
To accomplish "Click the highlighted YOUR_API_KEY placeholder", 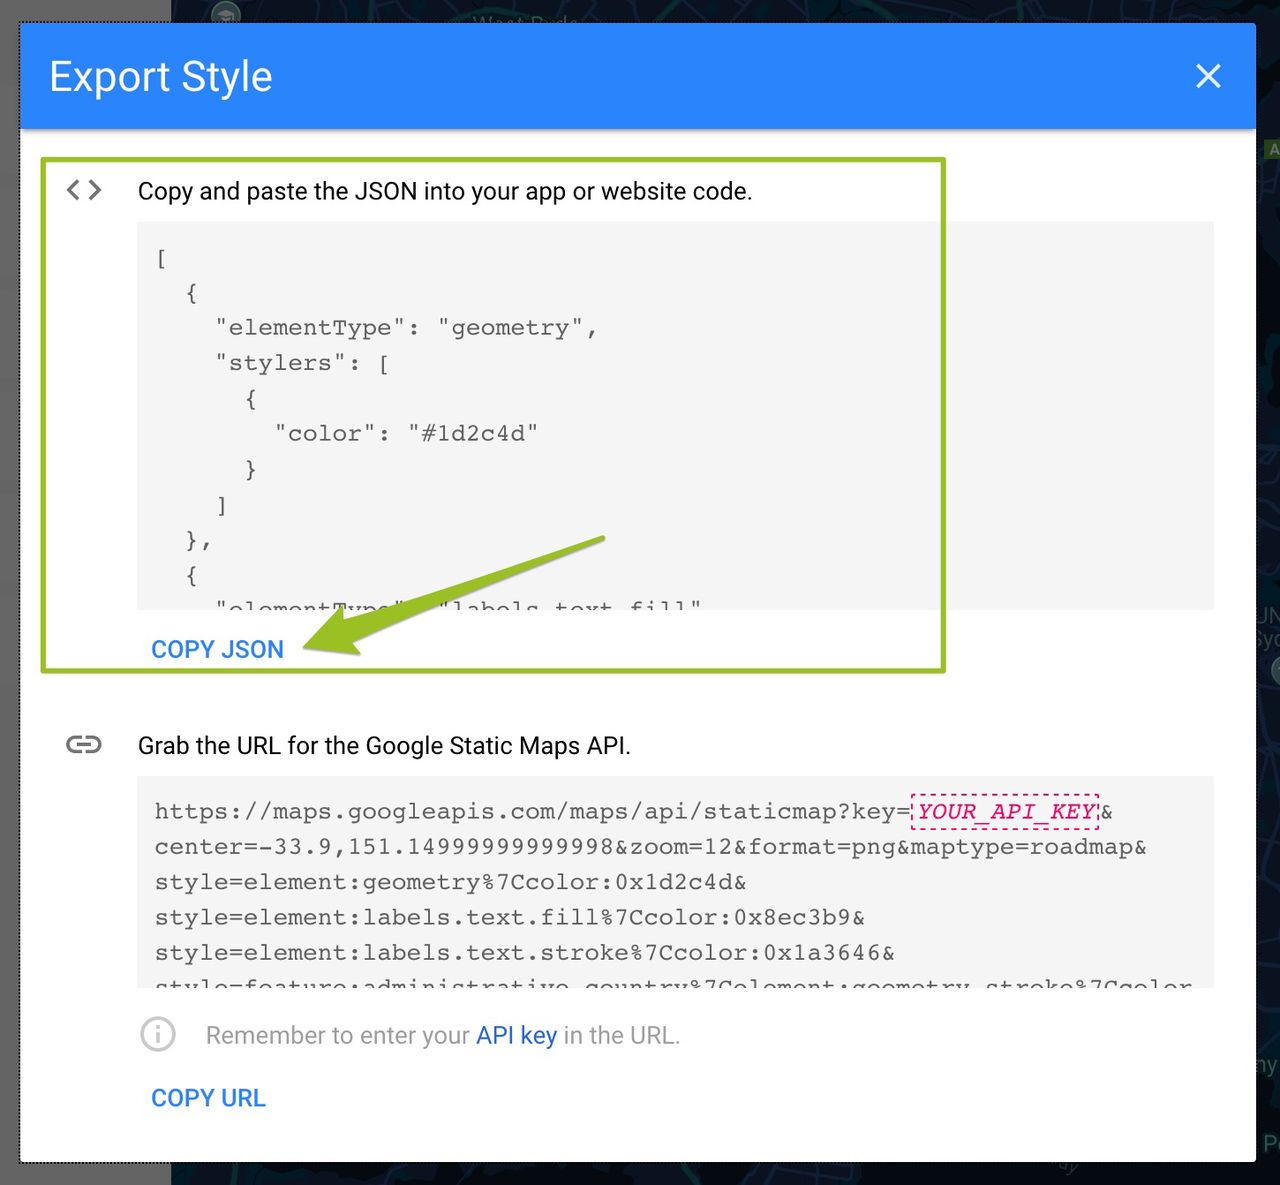I will point(1005,811).
